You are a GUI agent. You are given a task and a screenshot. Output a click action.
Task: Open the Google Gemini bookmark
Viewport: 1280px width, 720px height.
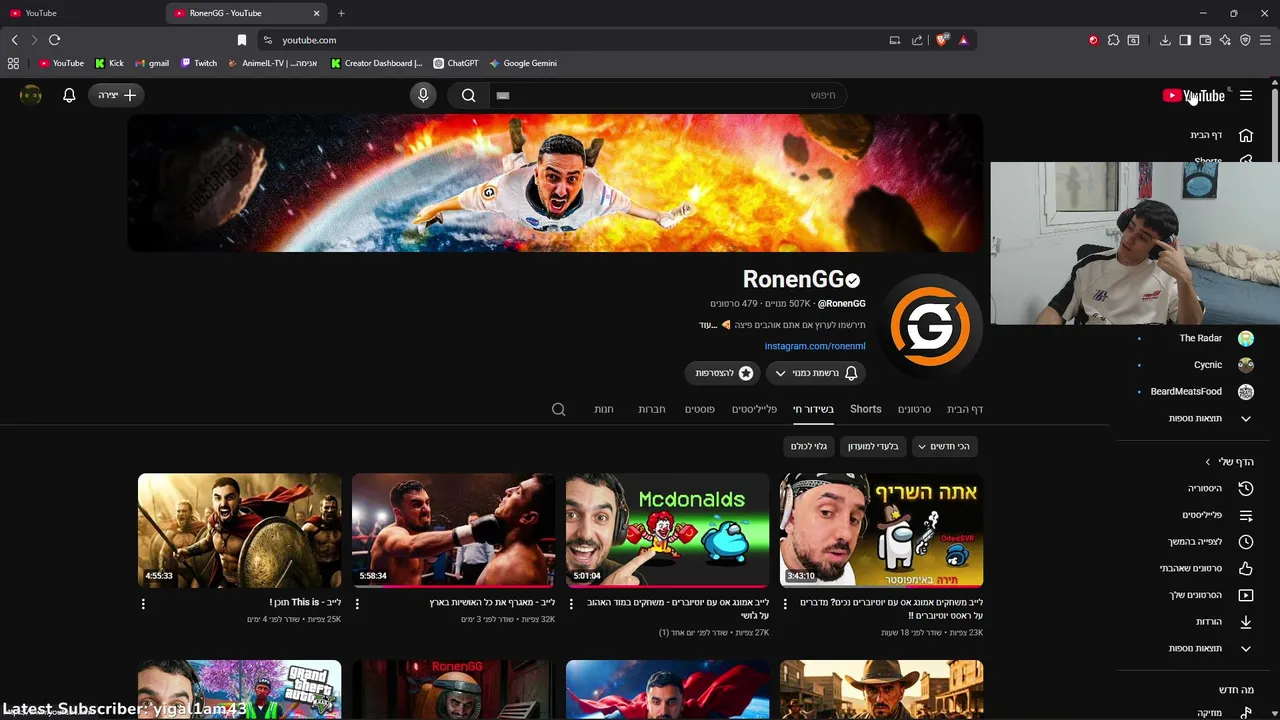pos(523,63)
